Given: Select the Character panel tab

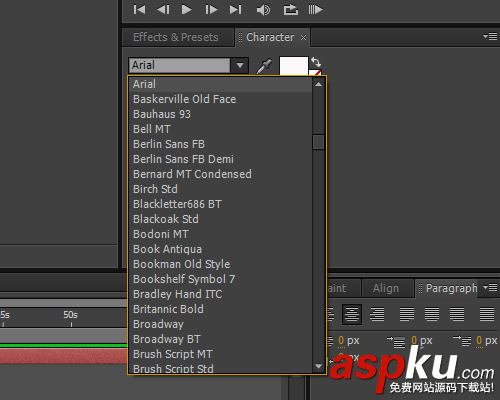Looking at the screenshot, I should [270, 37].
